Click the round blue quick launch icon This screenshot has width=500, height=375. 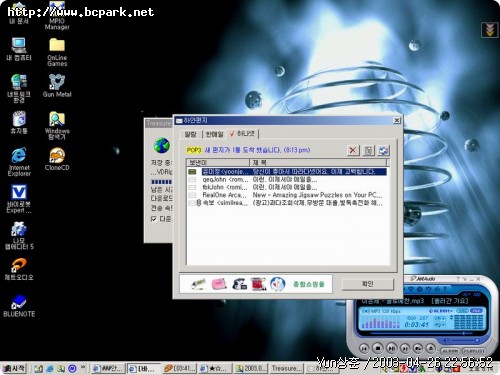click(72, 368)
